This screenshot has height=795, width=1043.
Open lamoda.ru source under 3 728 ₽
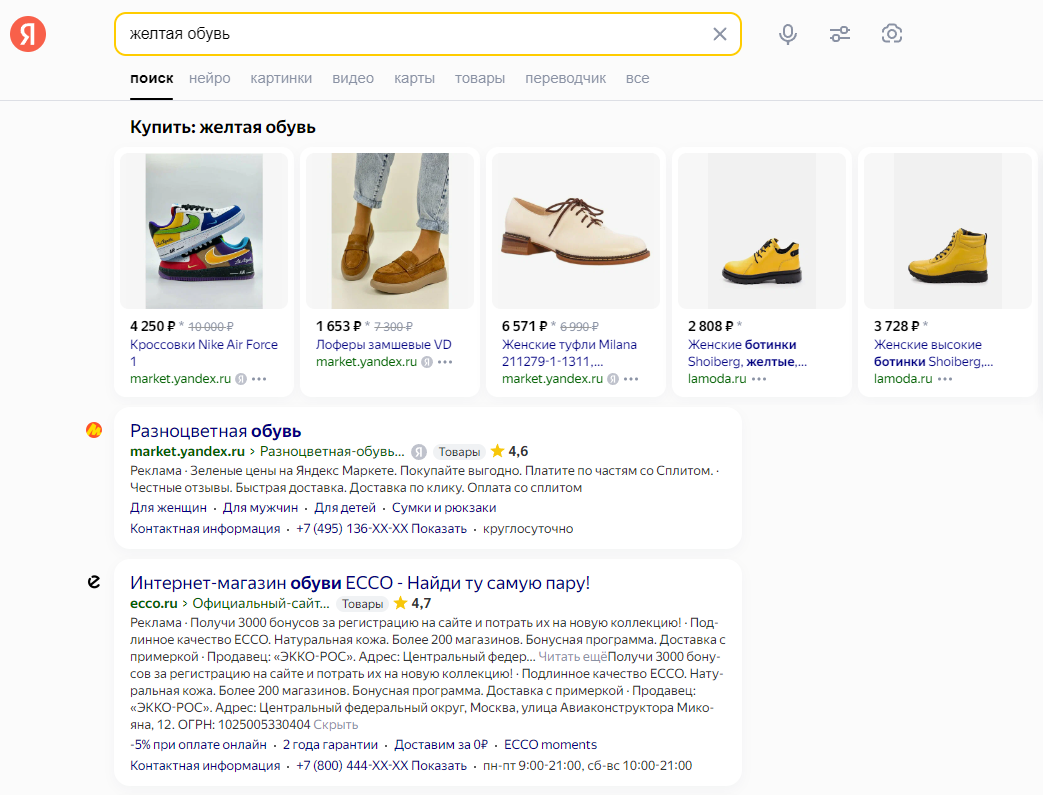point(903,379)
